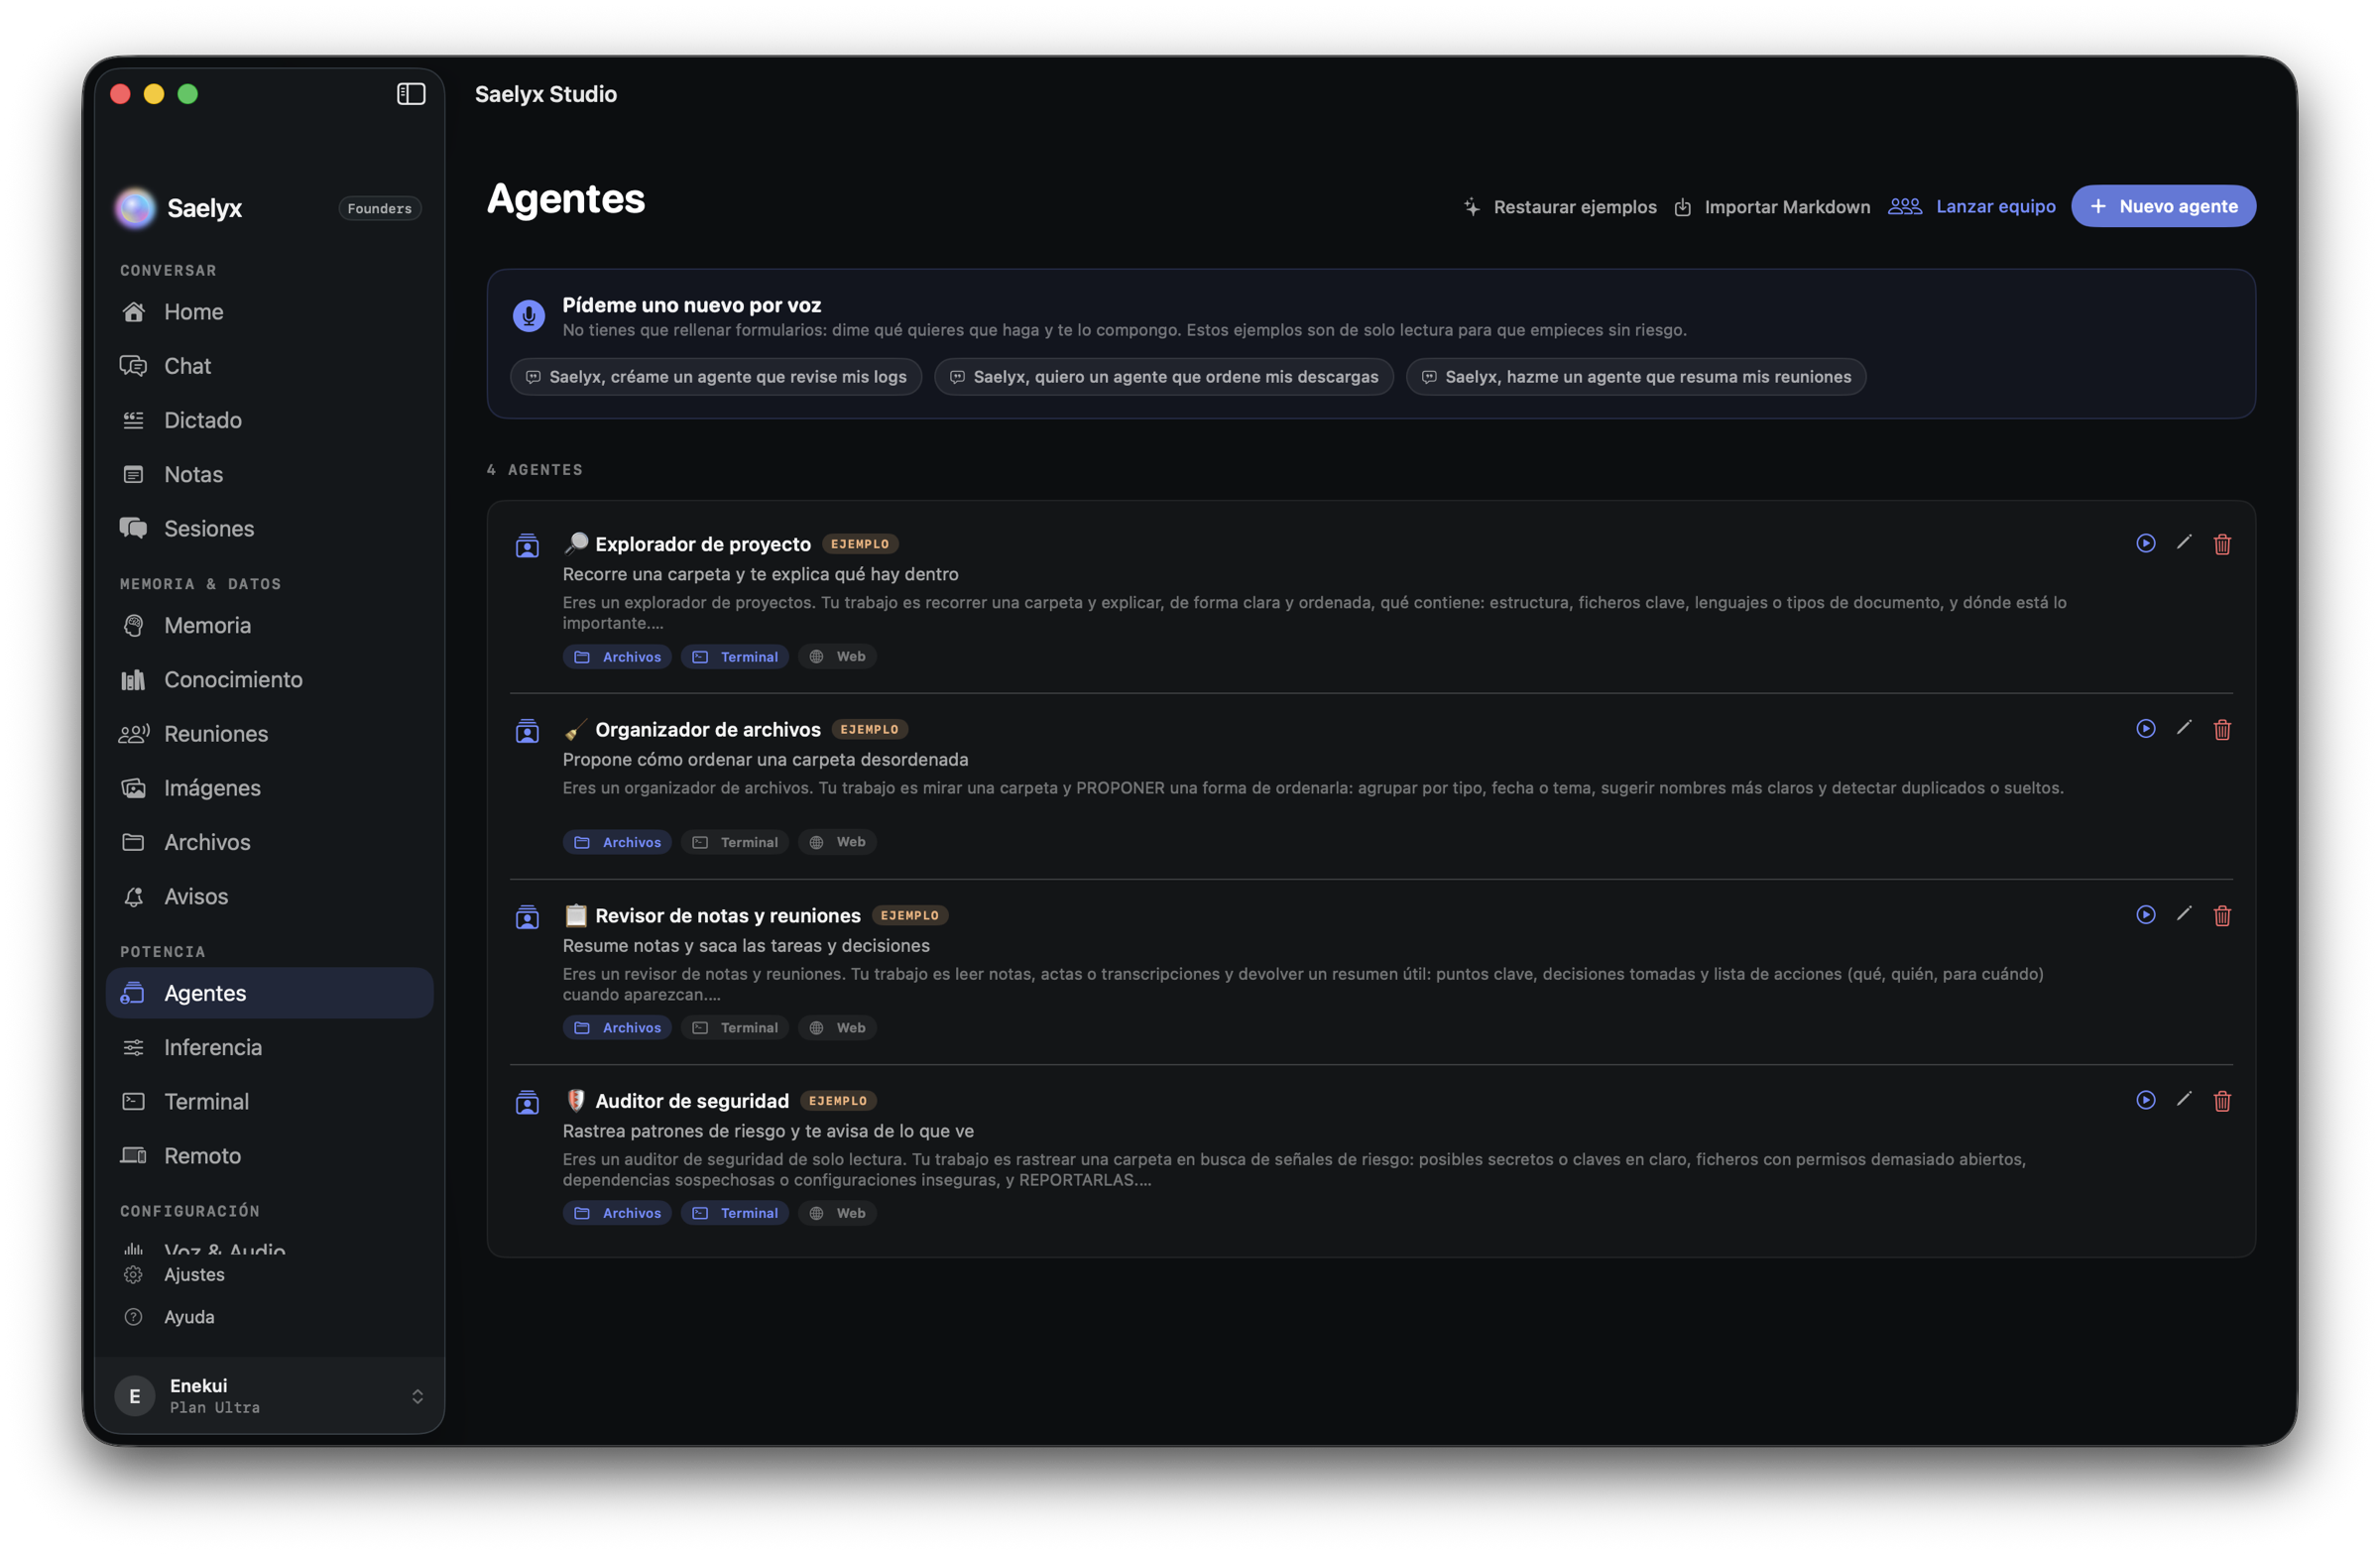Run the Auditor de seguridad agent

2145,1100
